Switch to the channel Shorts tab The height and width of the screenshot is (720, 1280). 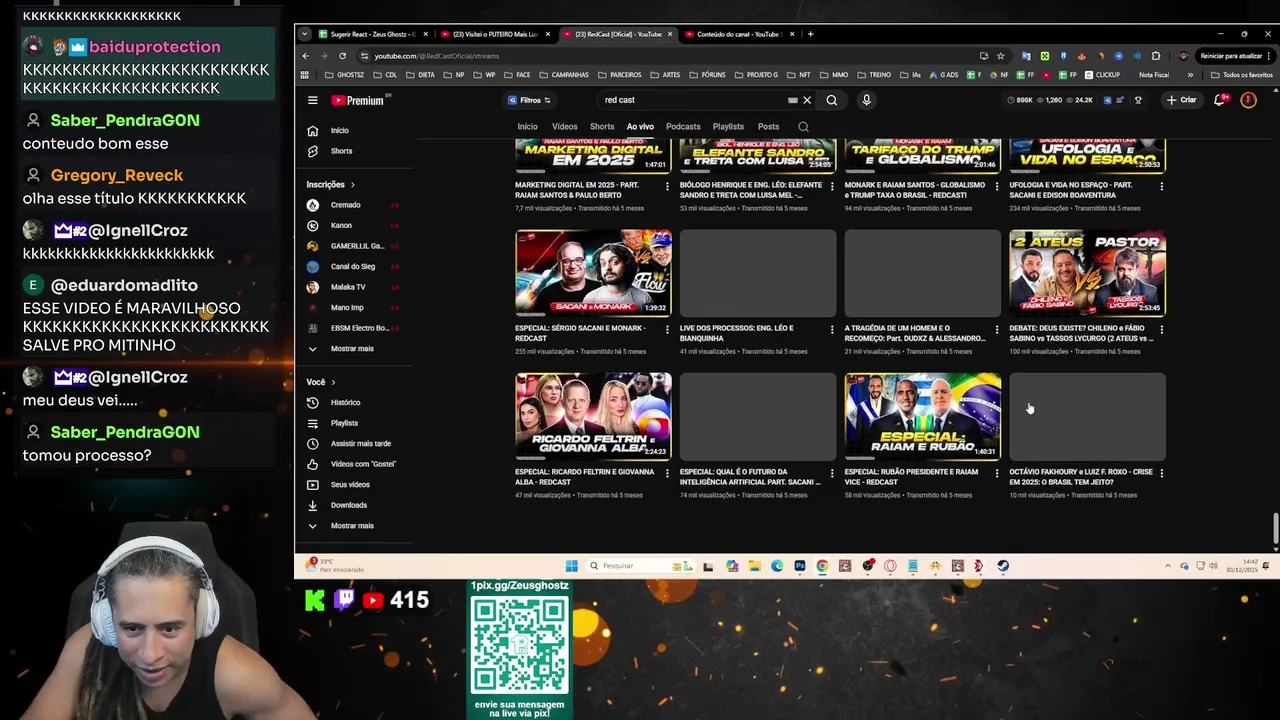[602, 127]
